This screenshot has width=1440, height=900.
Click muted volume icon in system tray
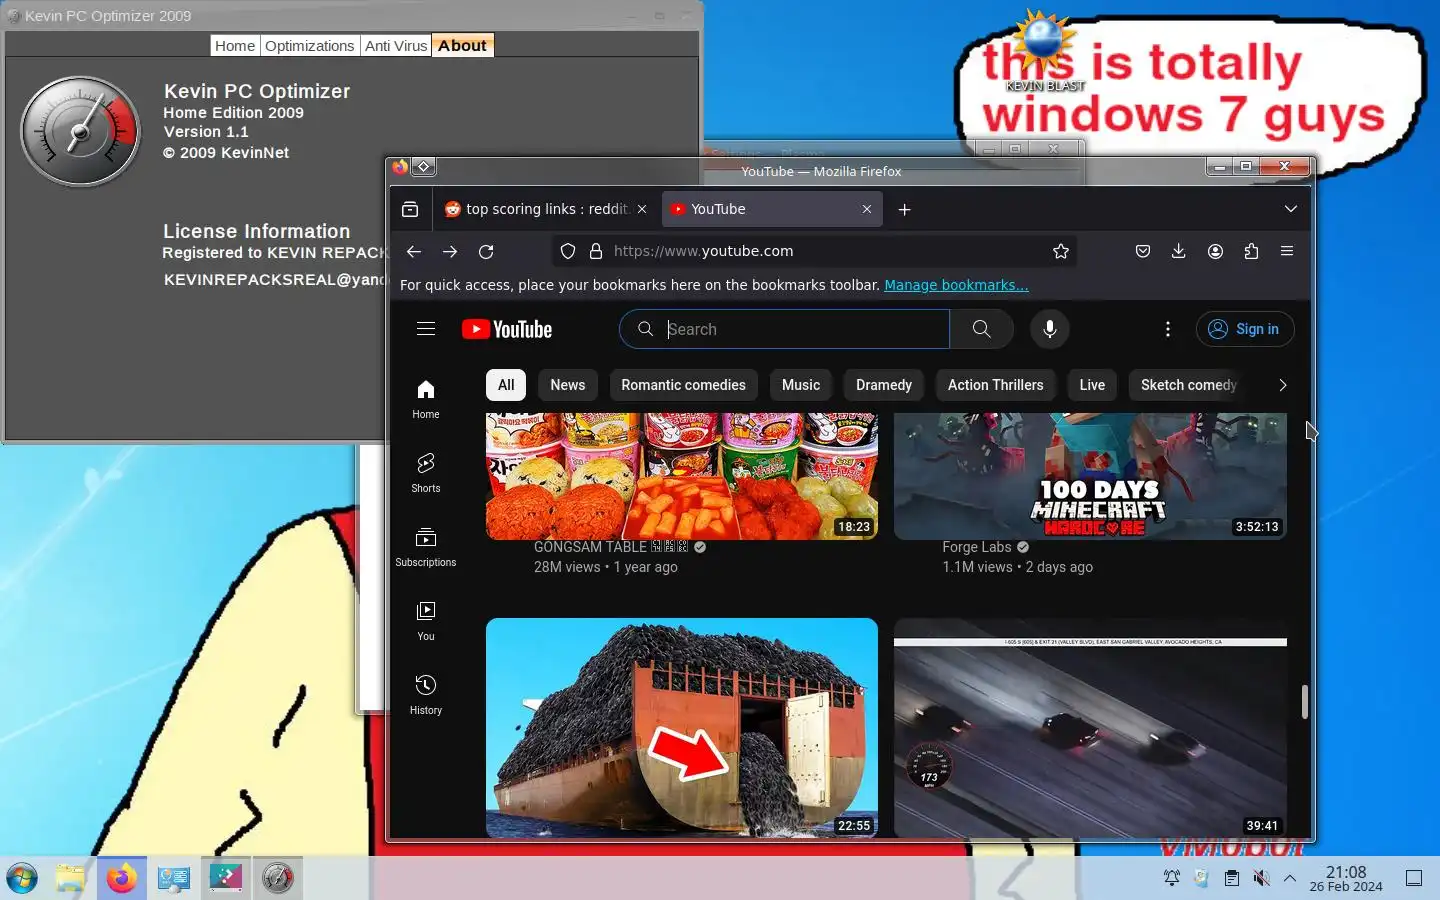[x=1261, y=878]
